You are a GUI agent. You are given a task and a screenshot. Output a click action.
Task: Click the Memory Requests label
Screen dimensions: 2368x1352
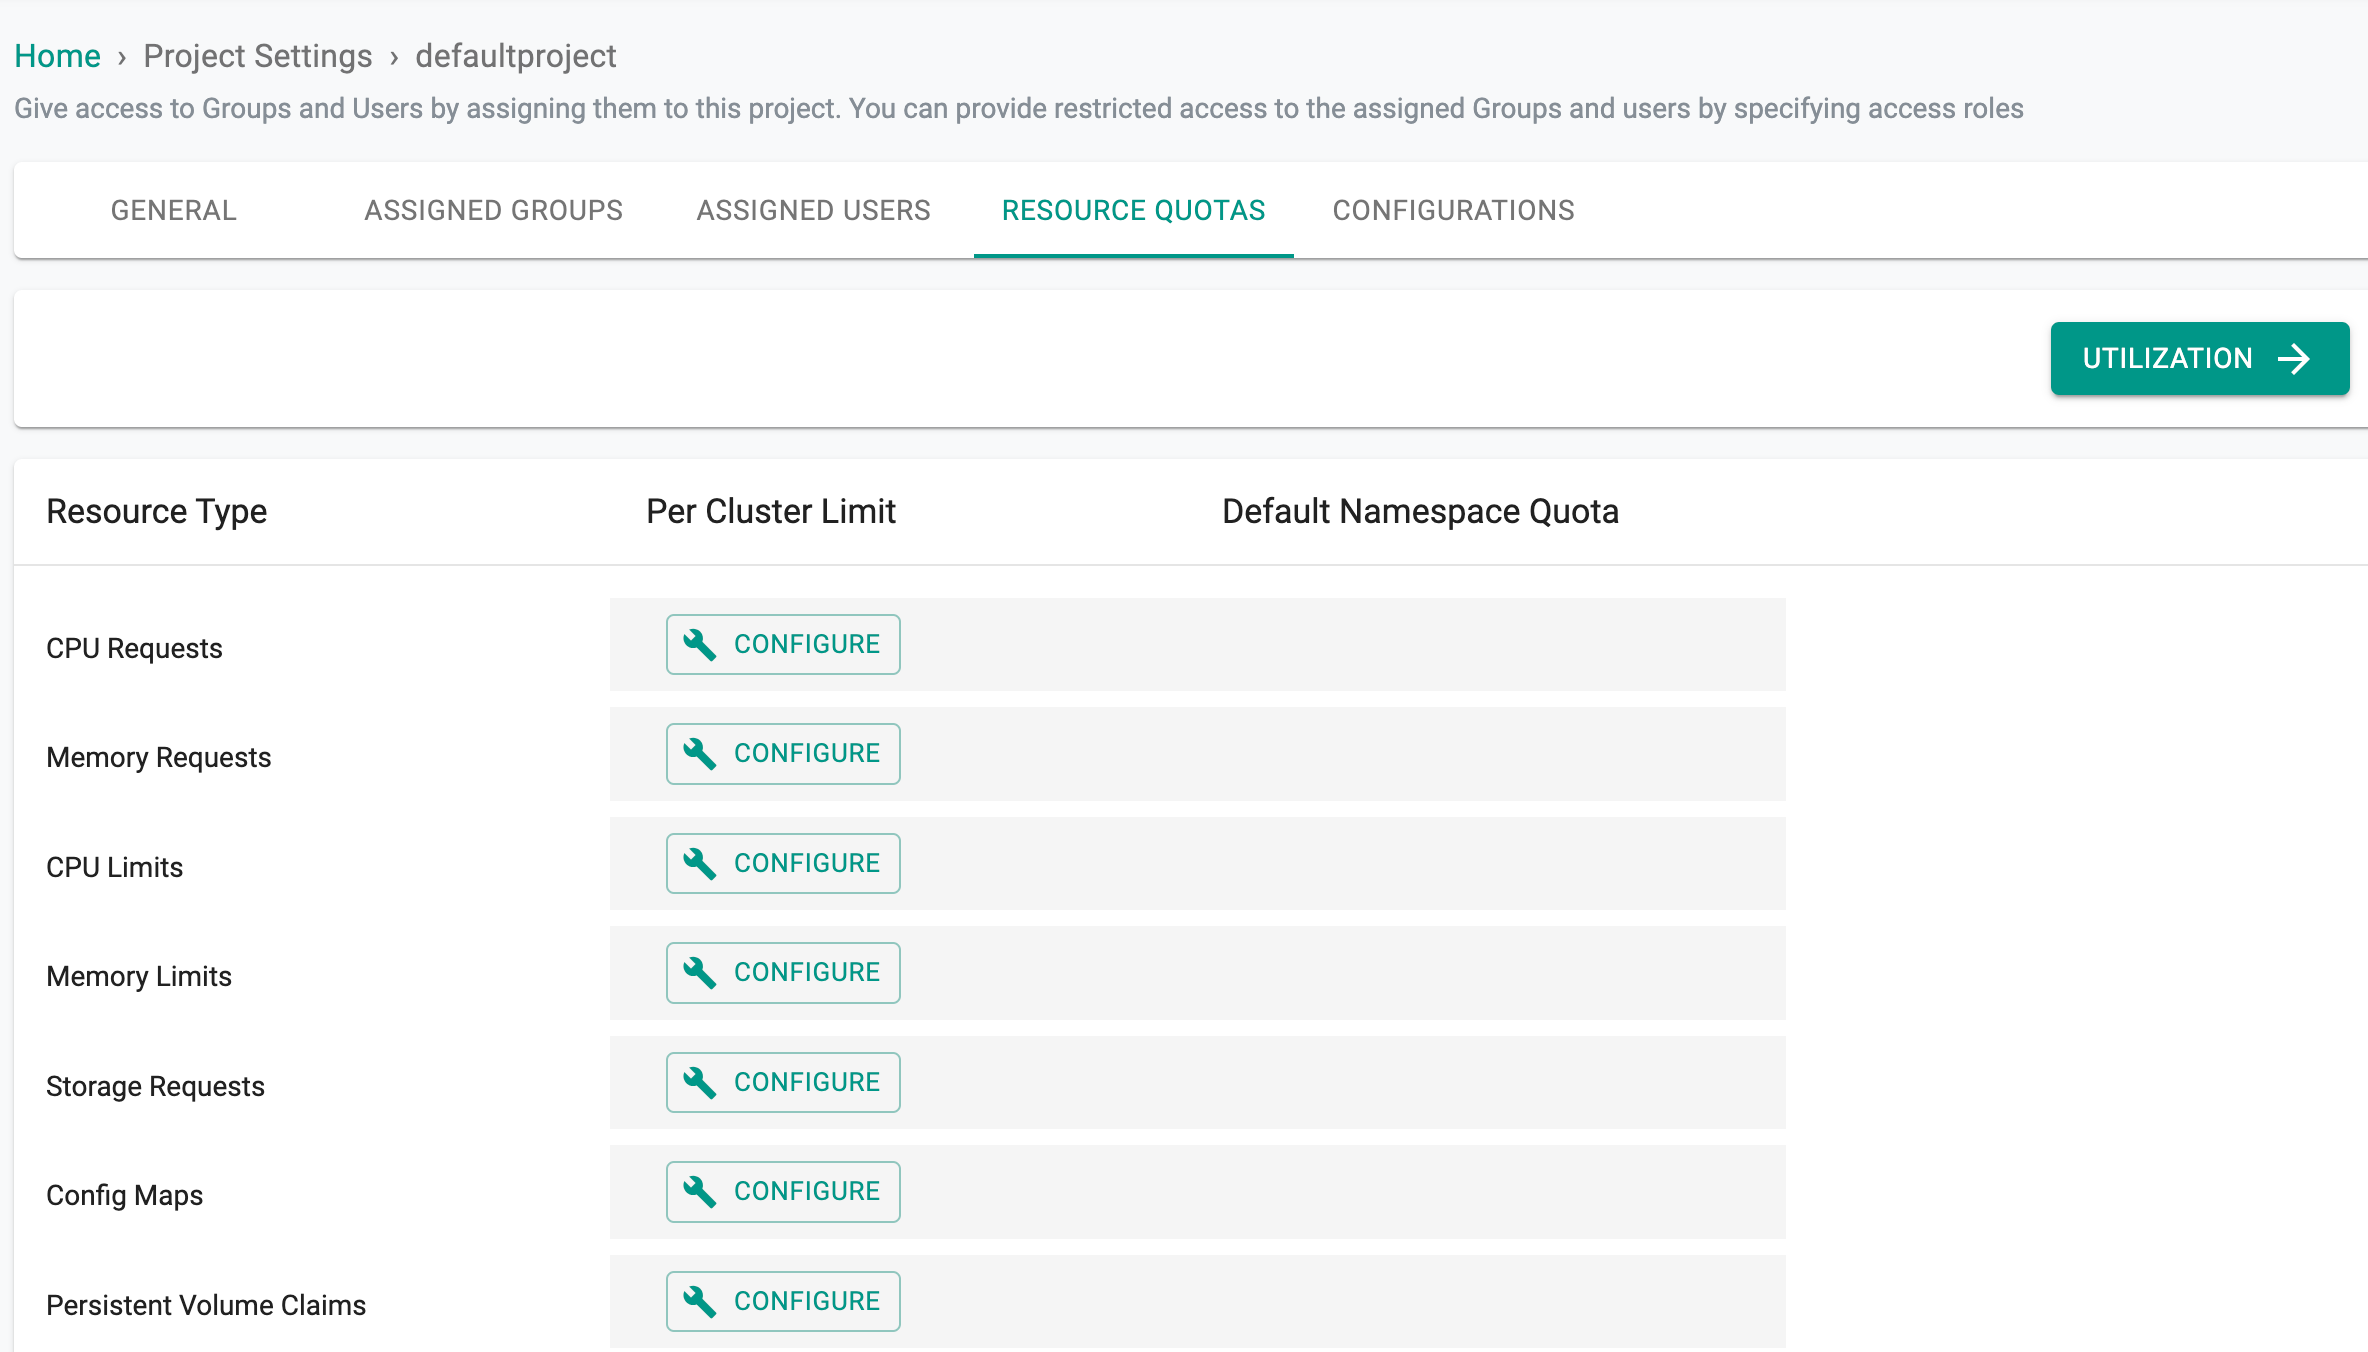coord(159,757)
